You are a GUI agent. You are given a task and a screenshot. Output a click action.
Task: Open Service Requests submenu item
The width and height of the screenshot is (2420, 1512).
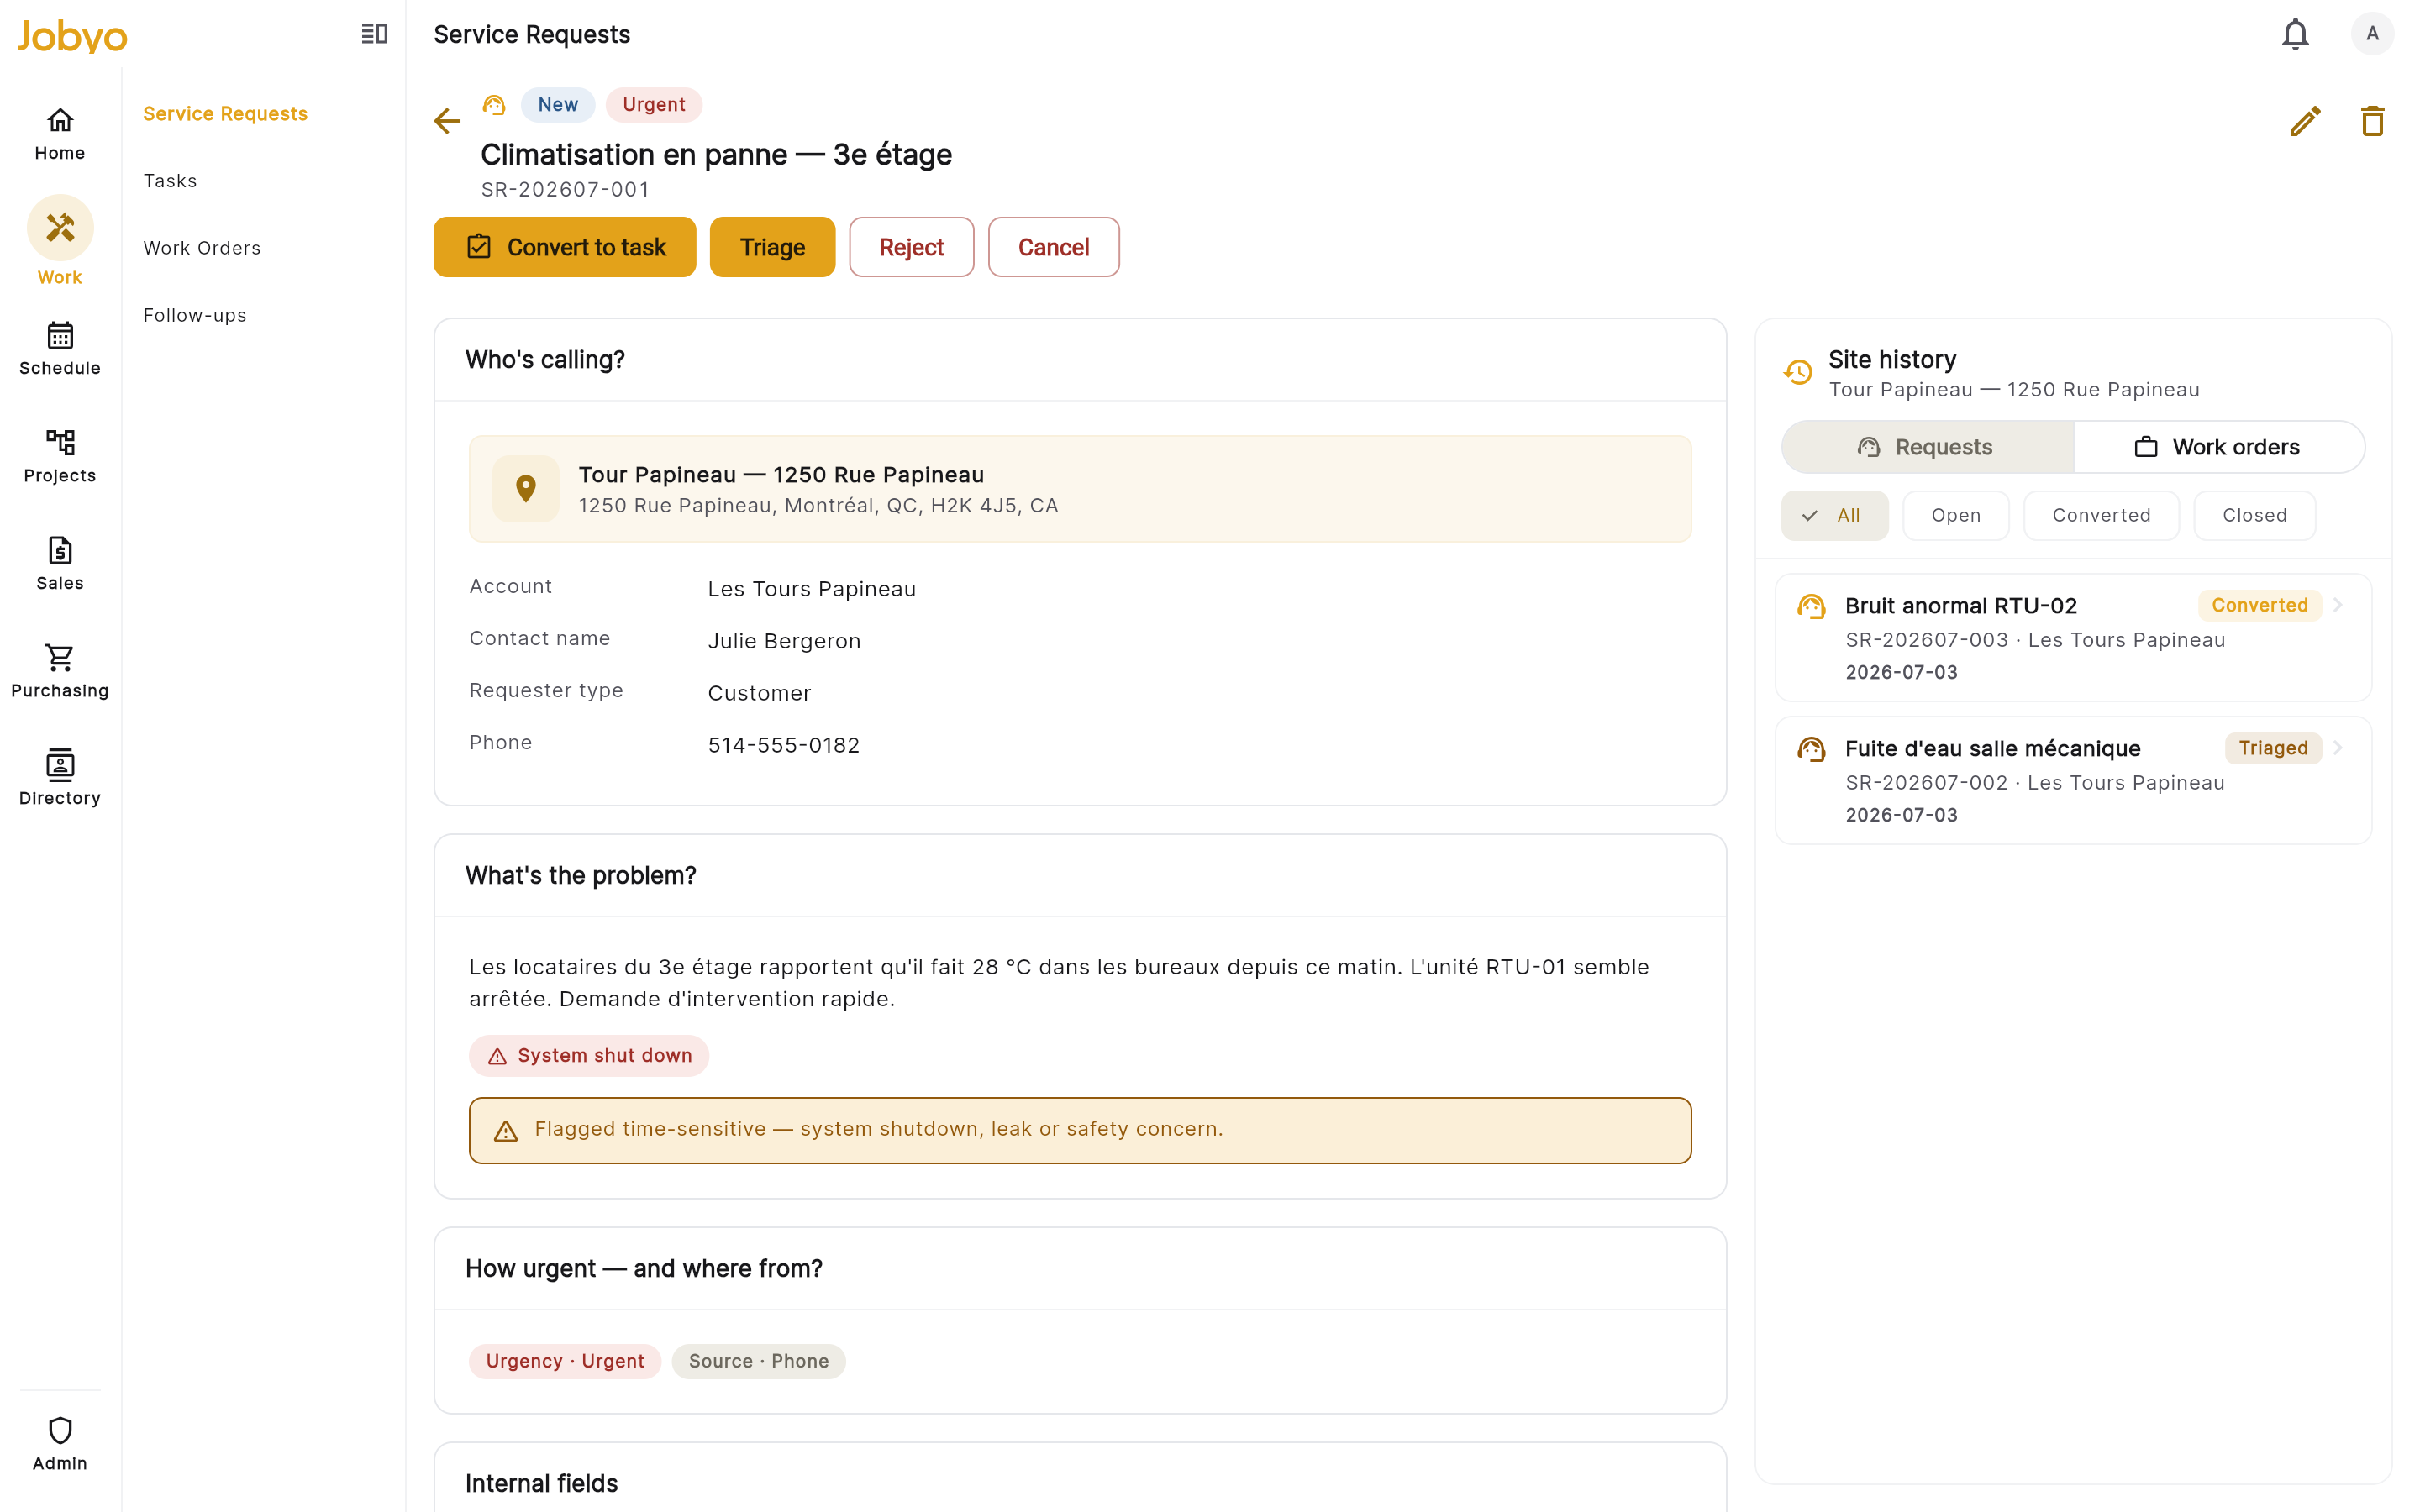[x=225, y=114]
